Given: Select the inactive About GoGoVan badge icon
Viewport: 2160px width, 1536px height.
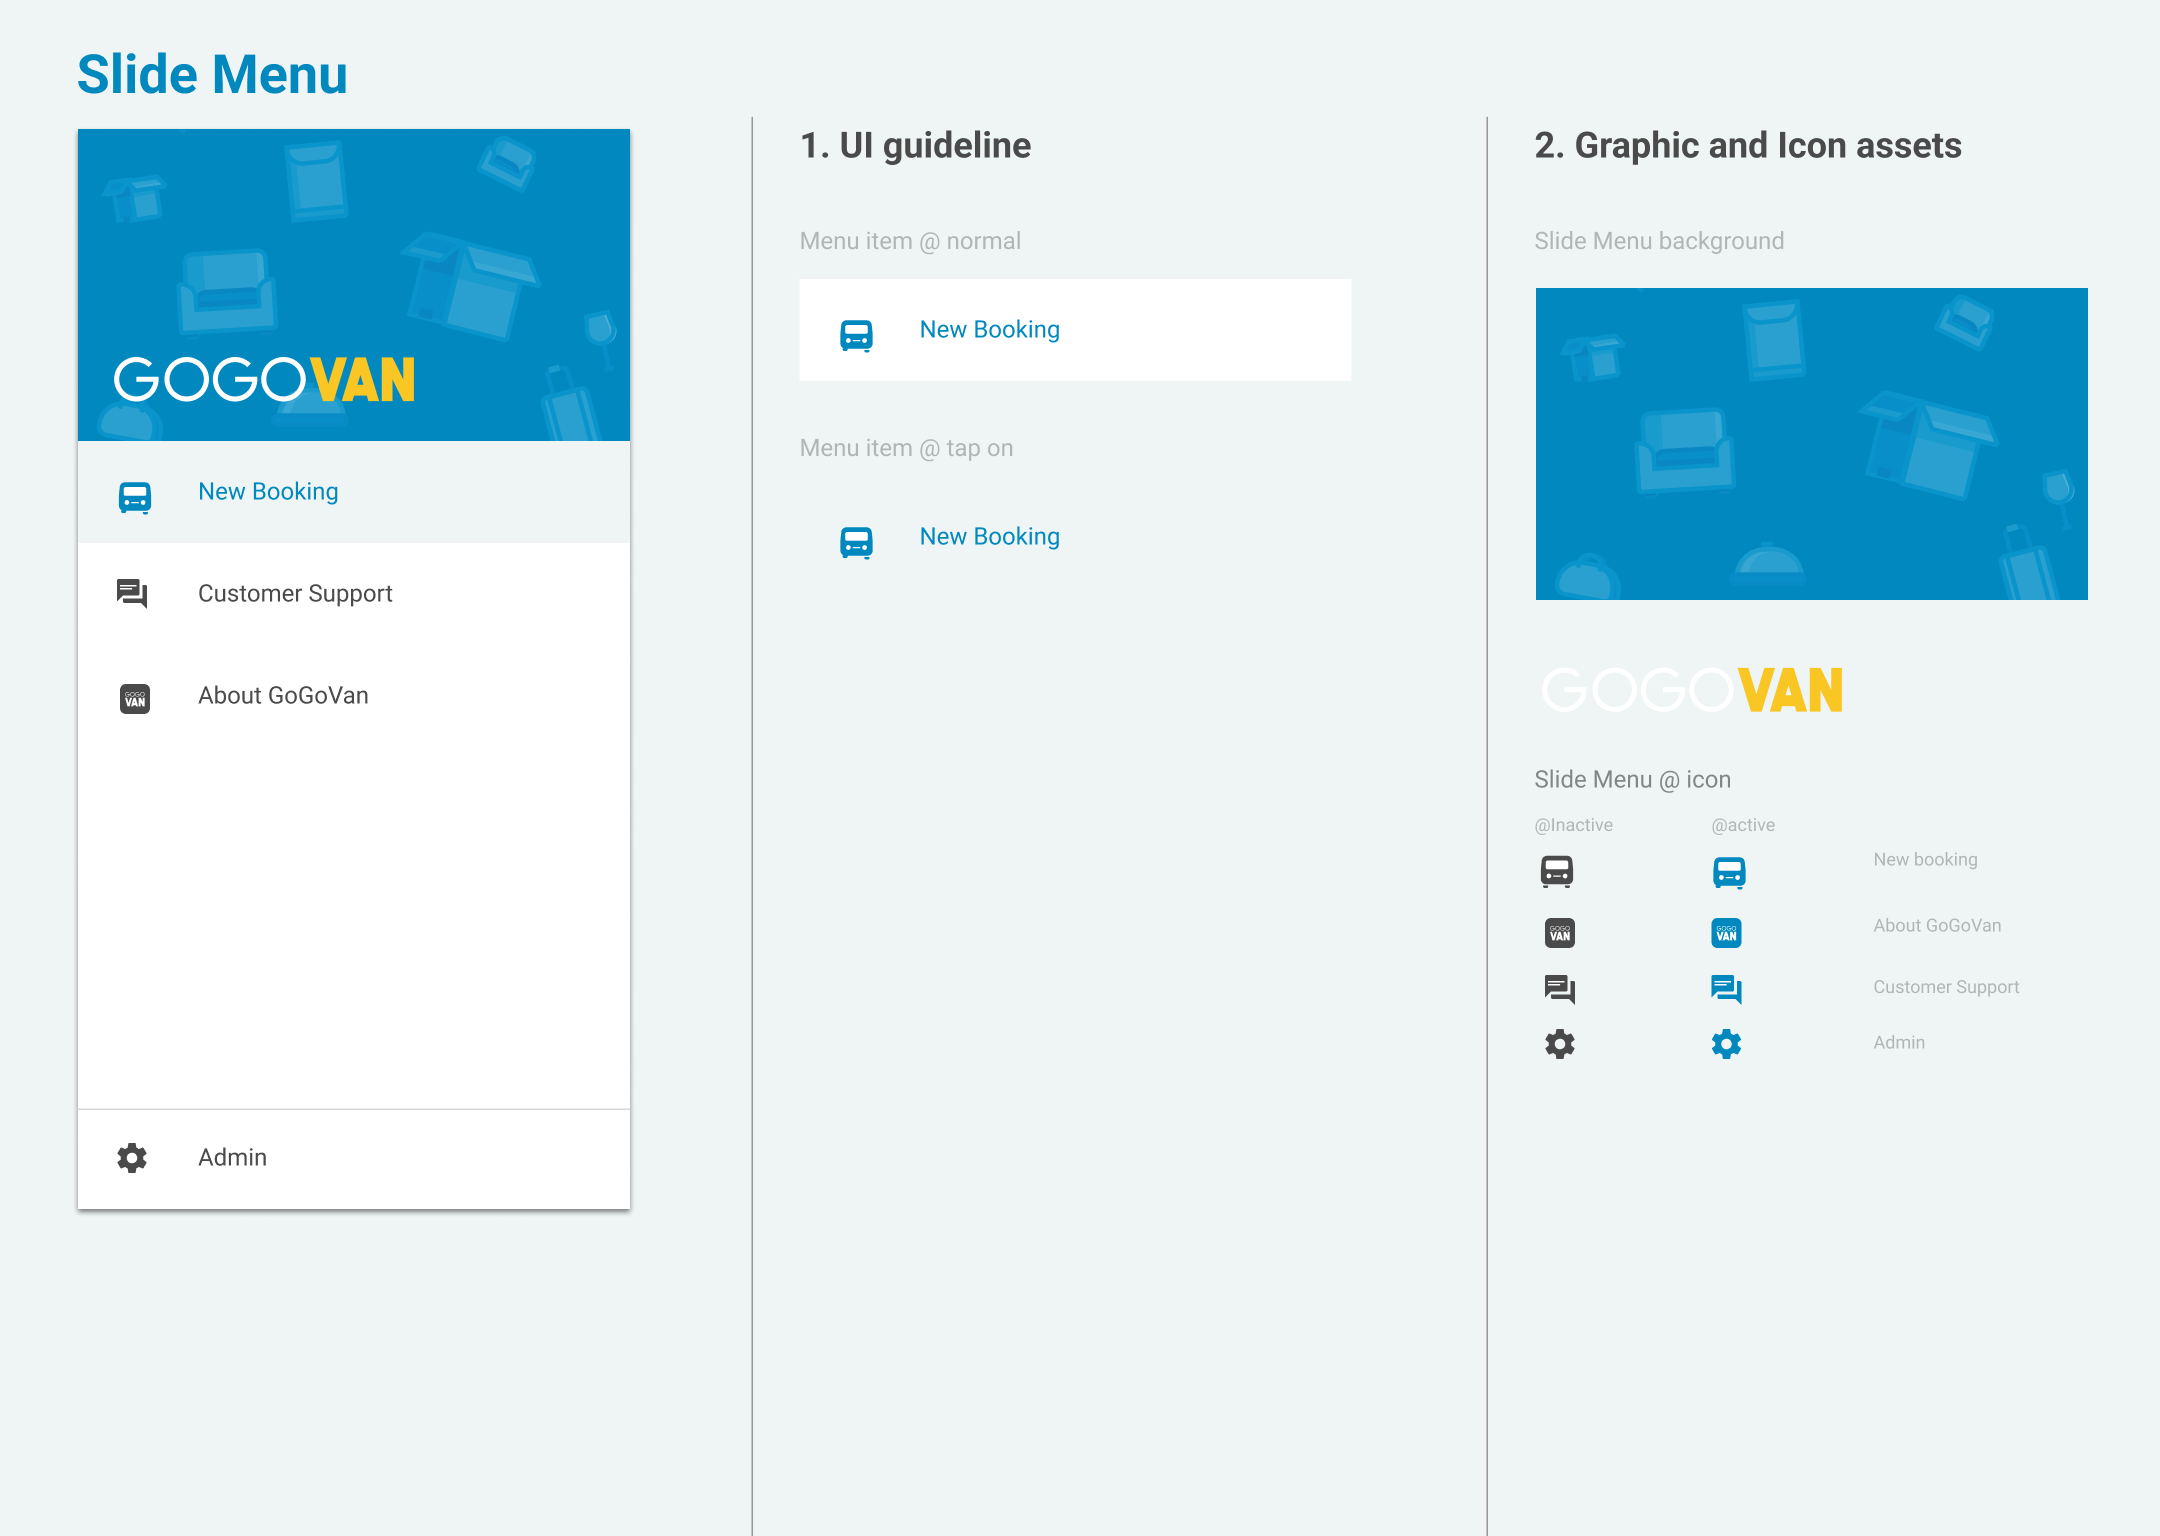Looking at the screenshot, I should click(1560, 933).
